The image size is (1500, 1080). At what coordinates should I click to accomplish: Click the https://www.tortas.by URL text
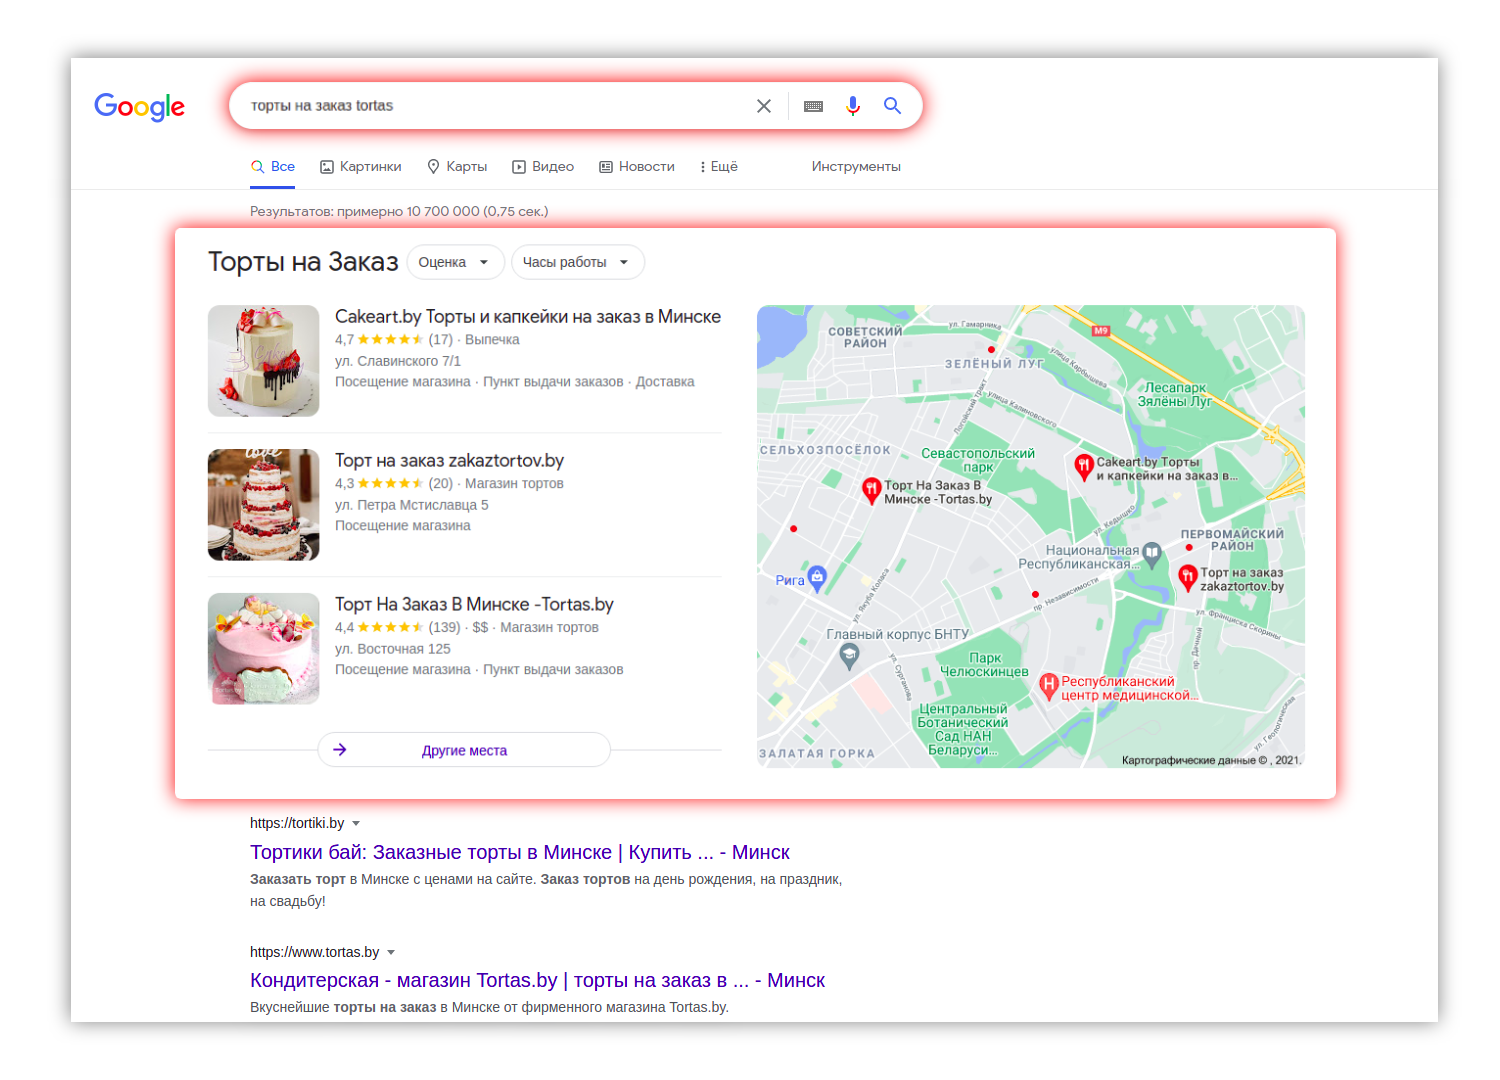click(x=314, y=952)
